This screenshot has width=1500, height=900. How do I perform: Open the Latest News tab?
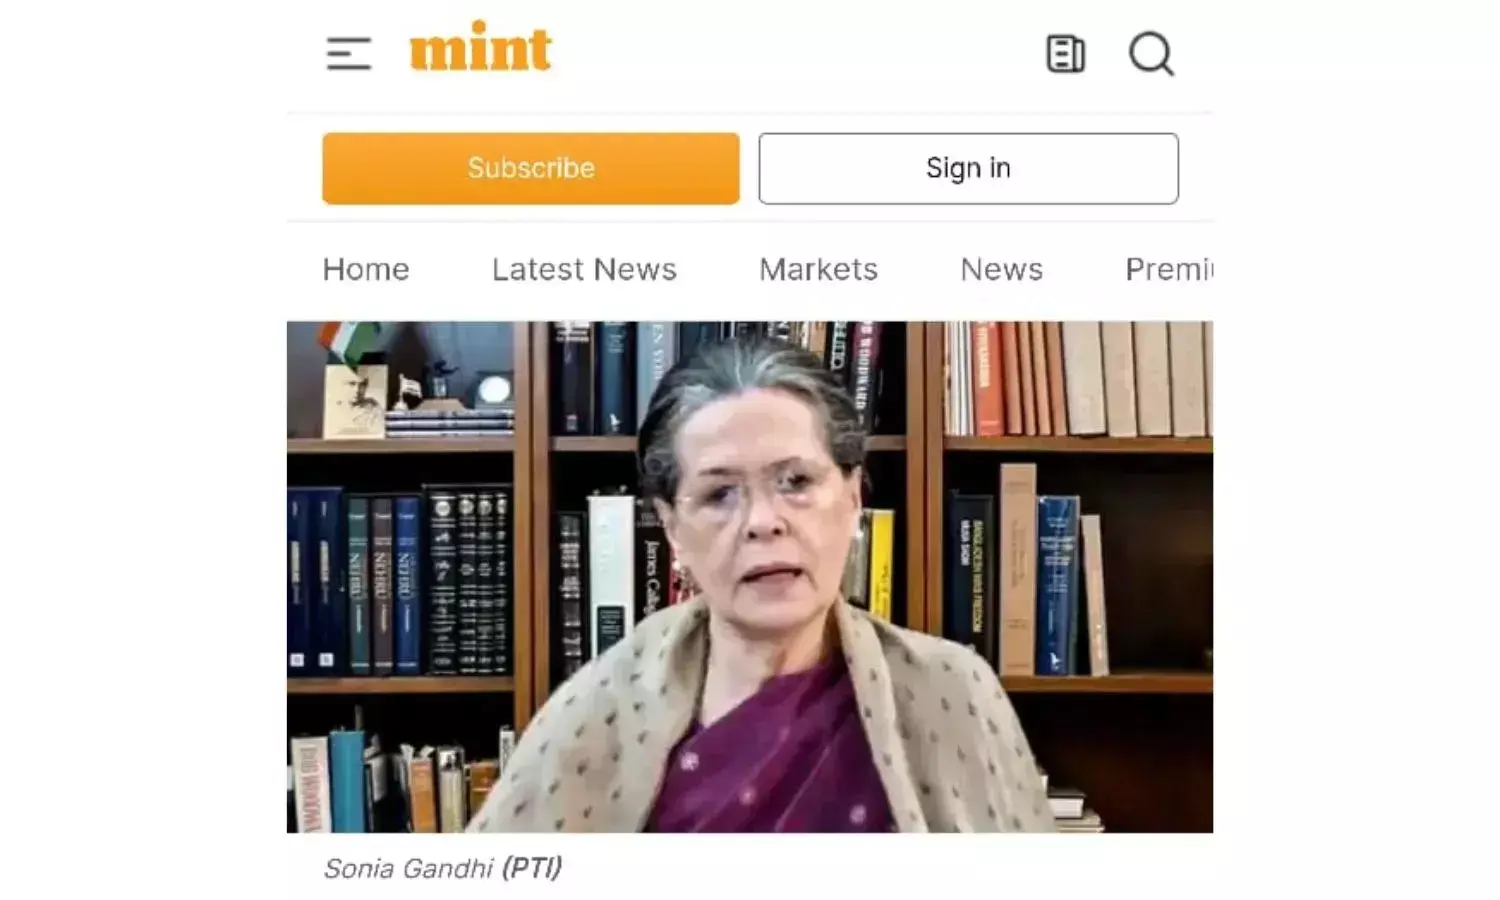584,269
